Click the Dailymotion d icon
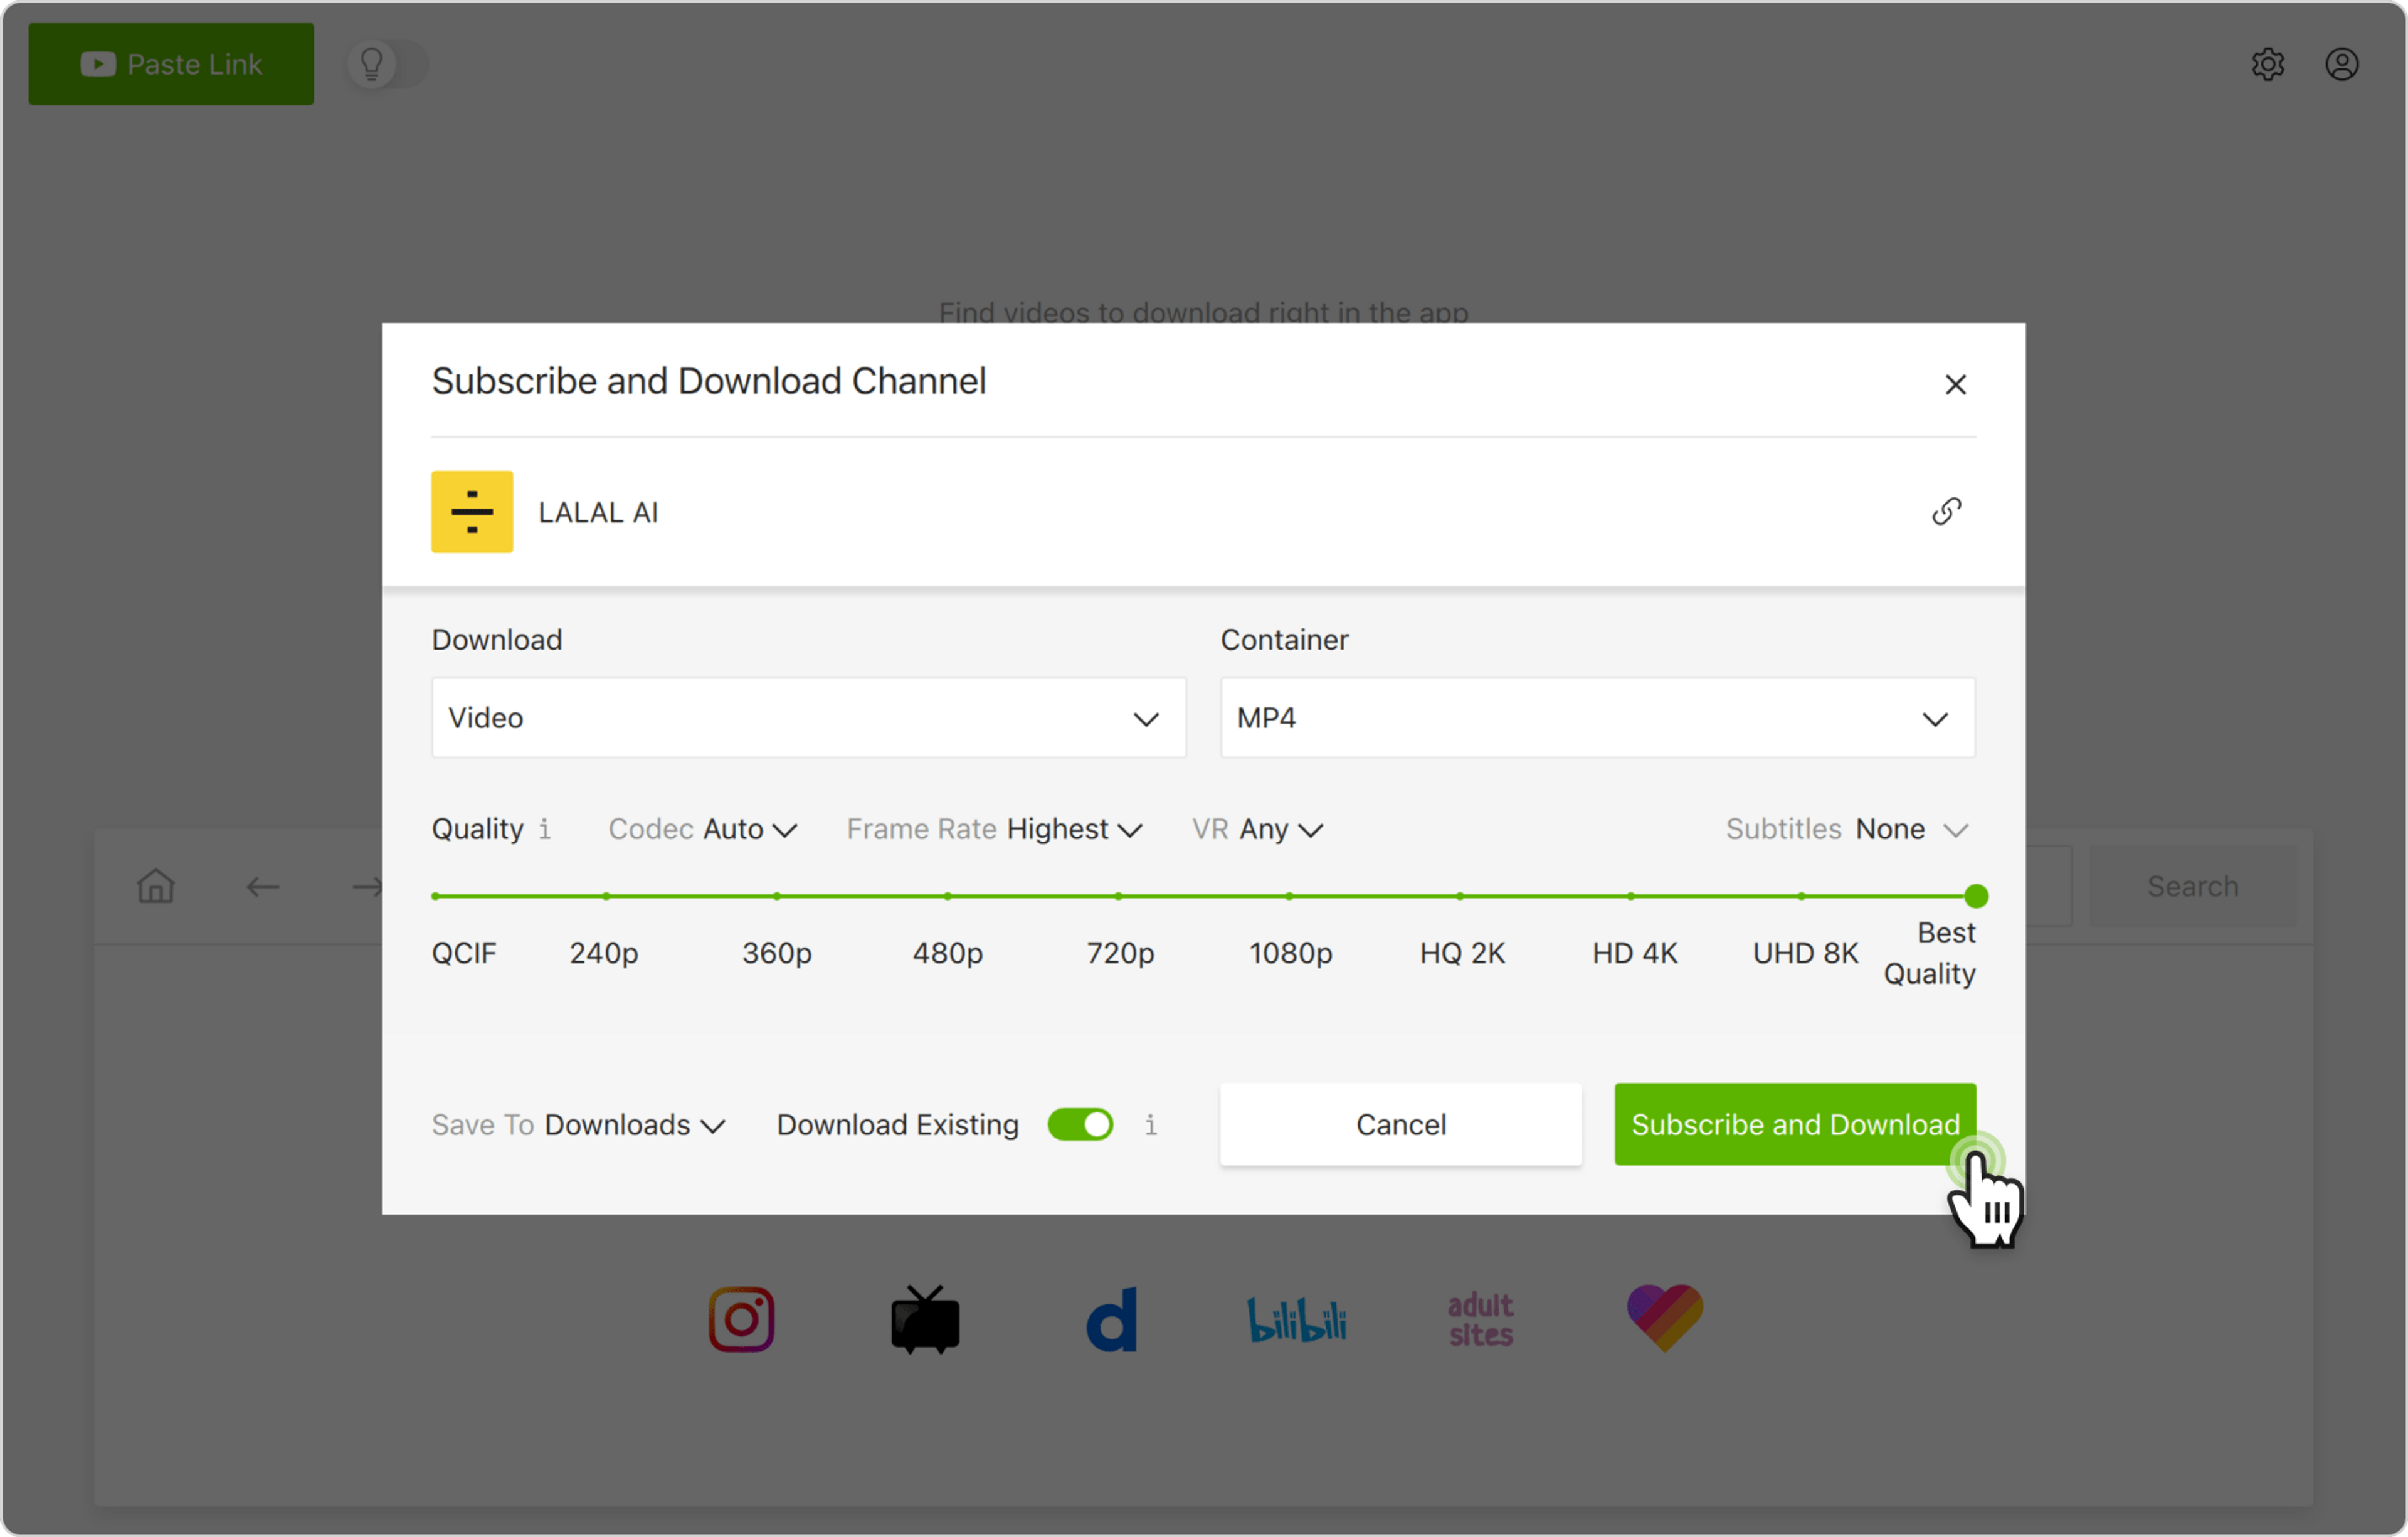Image resolution: width=2408 pixels, height=1537 pixels. pos(1112,1320)
